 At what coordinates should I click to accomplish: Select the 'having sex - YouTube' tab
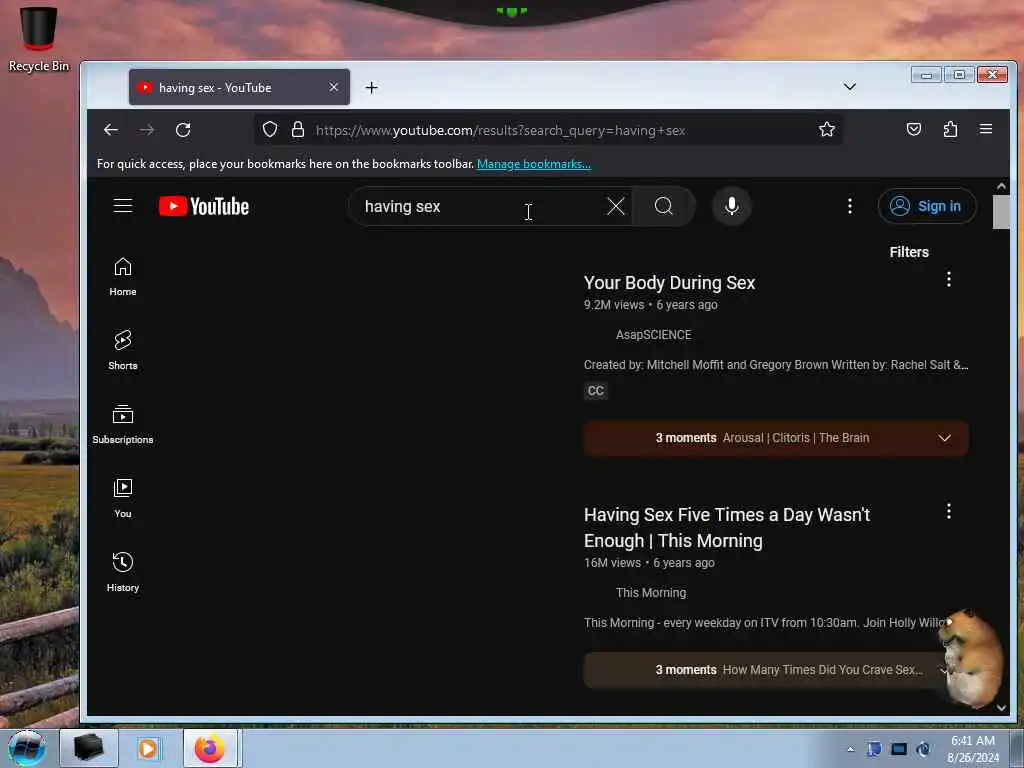coord(239,88)
